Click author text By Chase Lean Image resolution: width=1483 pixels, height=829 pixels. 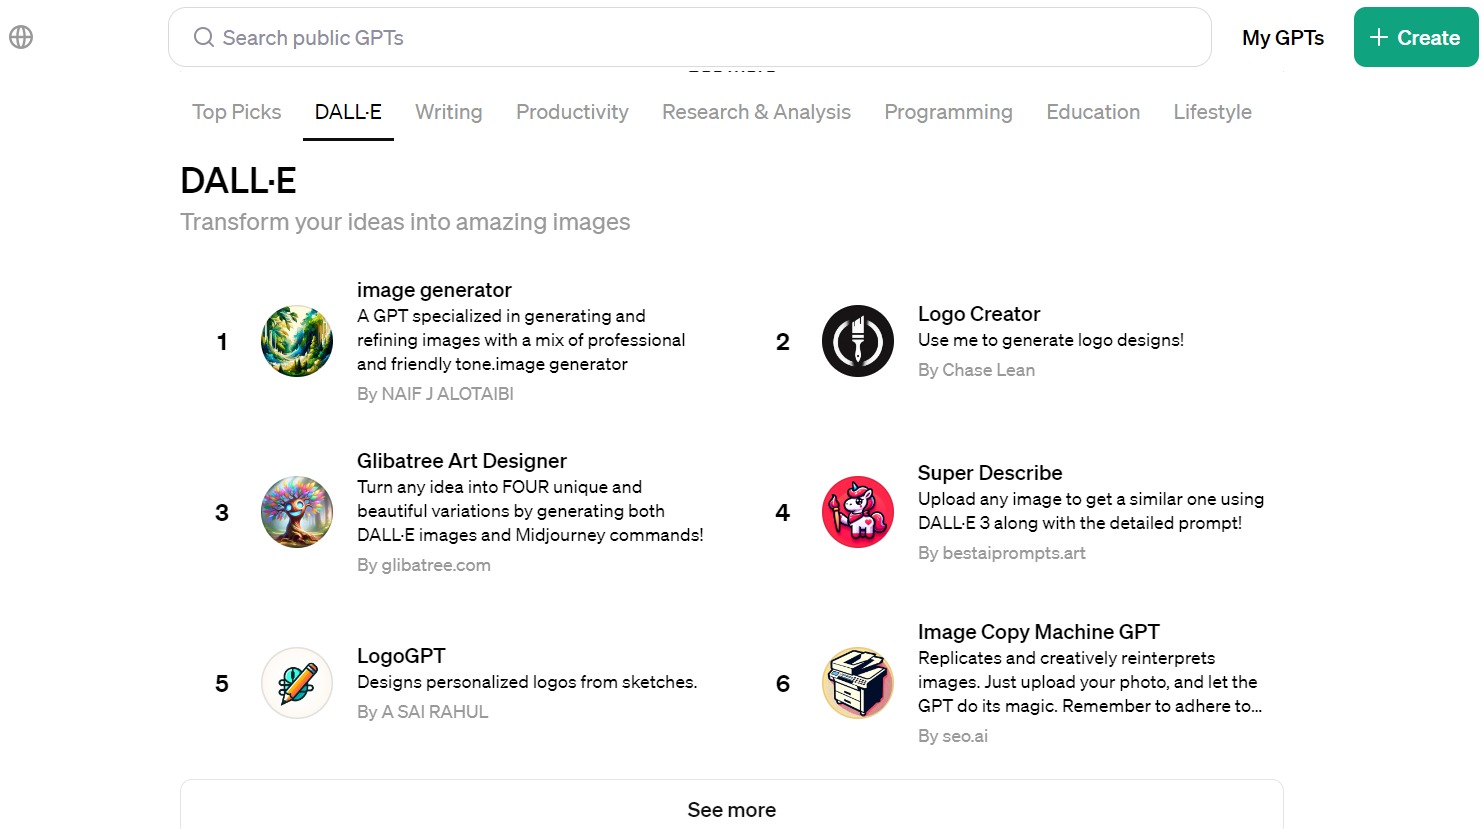click(x=976, y=370)
